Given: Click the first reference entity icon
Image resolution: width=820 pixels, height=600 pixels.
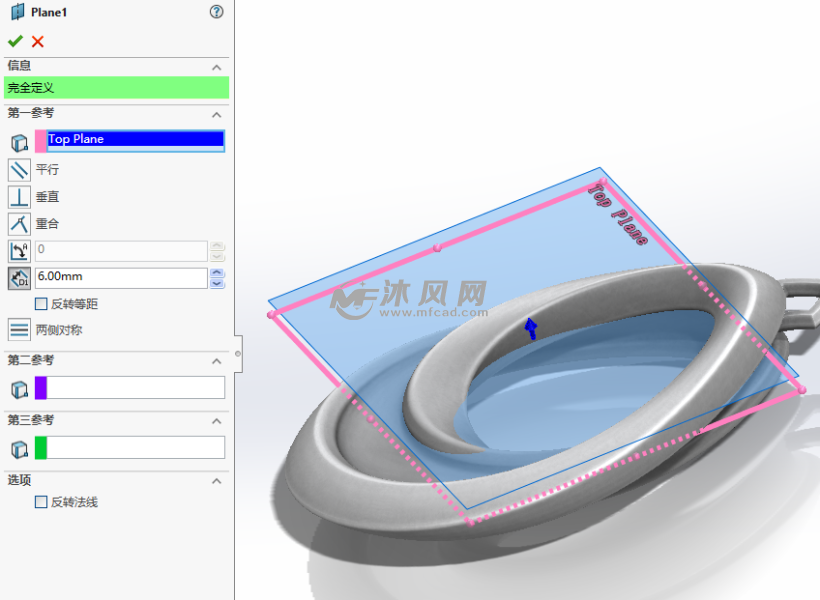Looking at the screenshot, I should (x=19, y=142).
